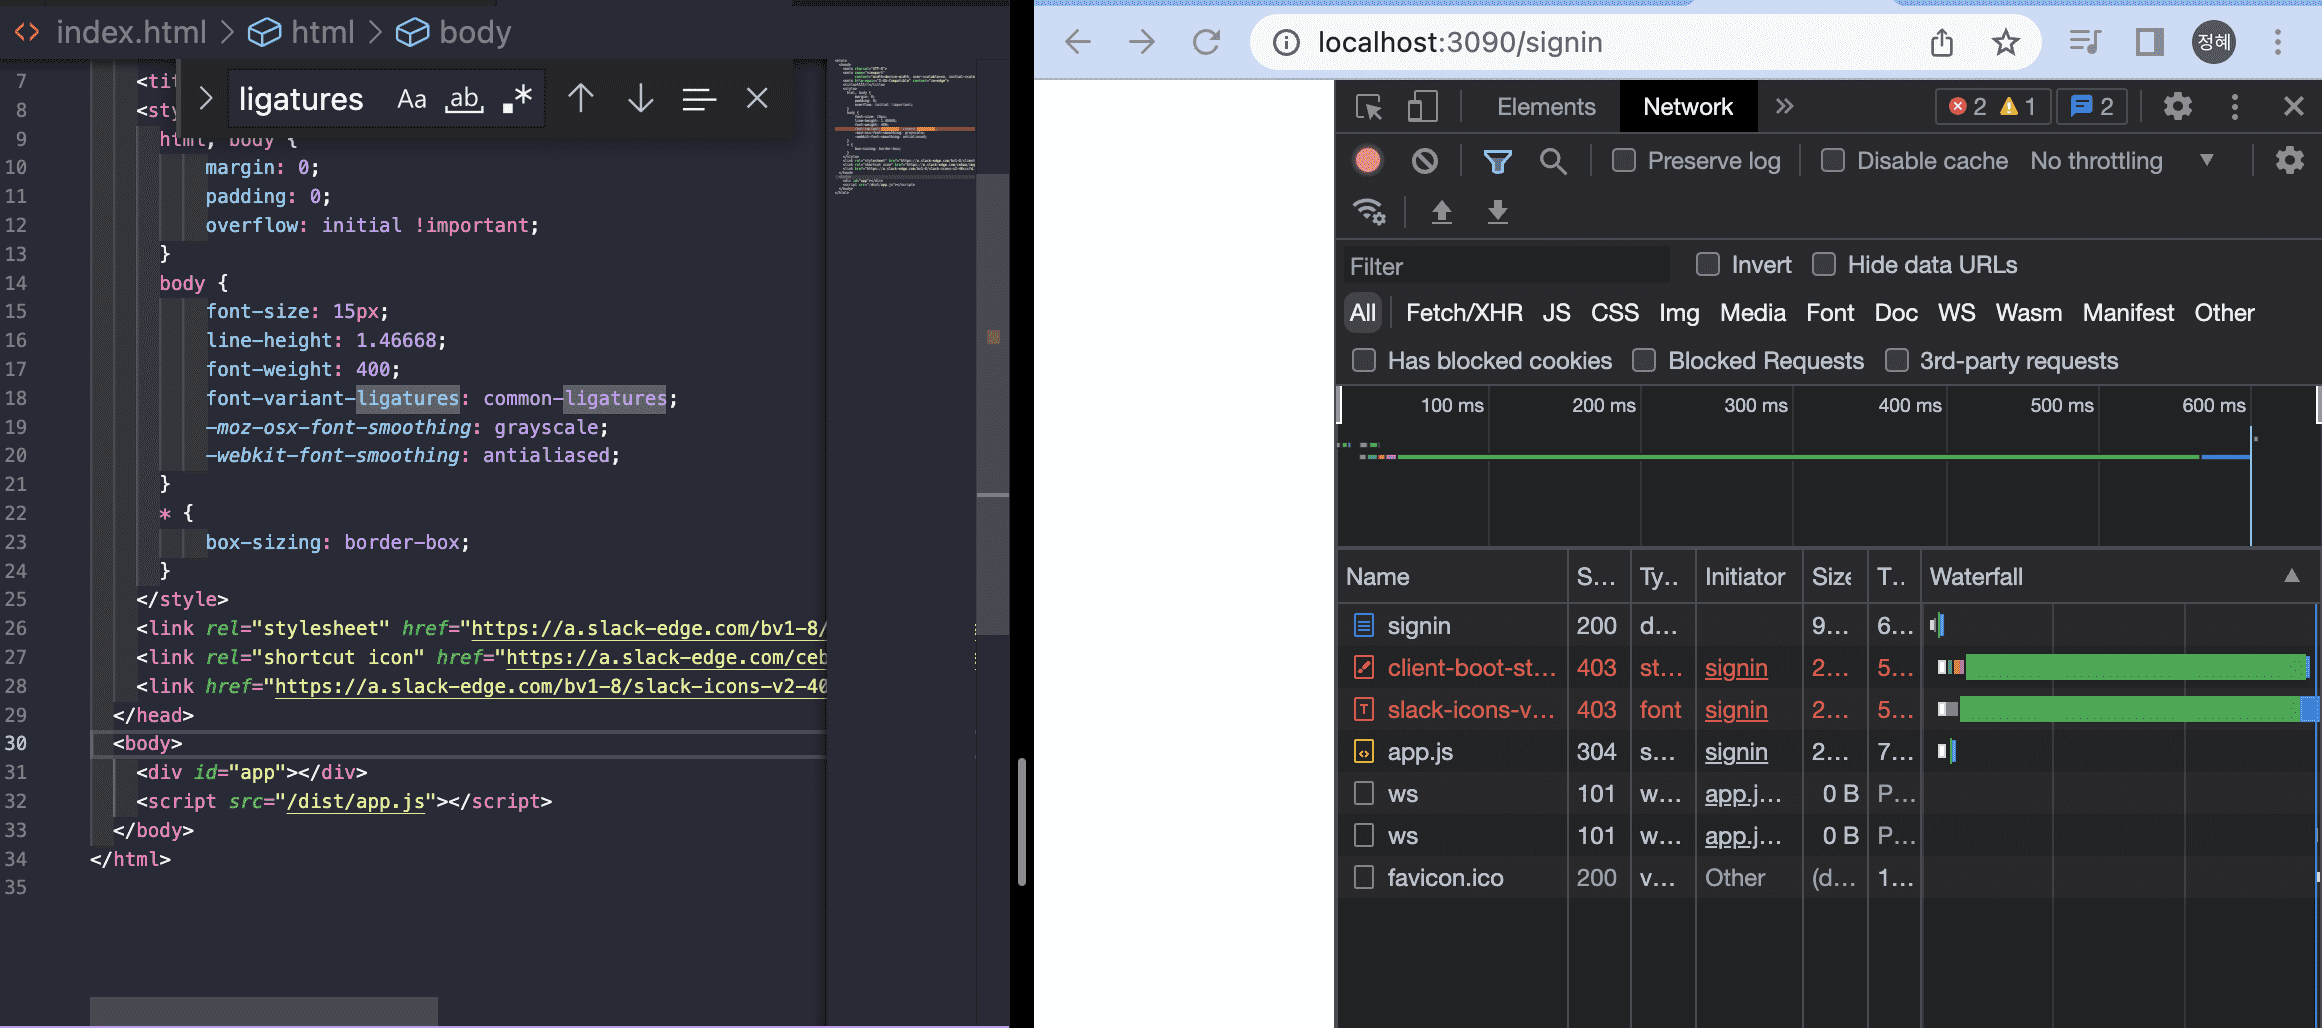The width and height of the screenshot is (2322, 1028).
Task: Select the slack-icons font request row
Action: pyautogui.click(x=1470, y=710)
